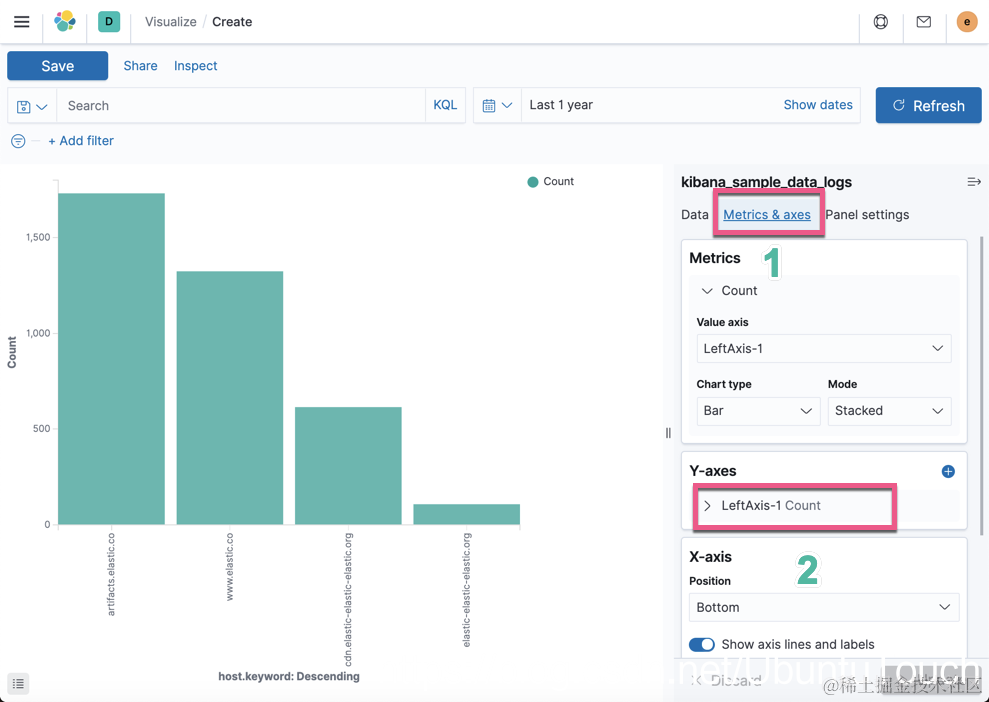Open the D space avatar
Viewport: 989px width, 702px height.
point(109,21)
